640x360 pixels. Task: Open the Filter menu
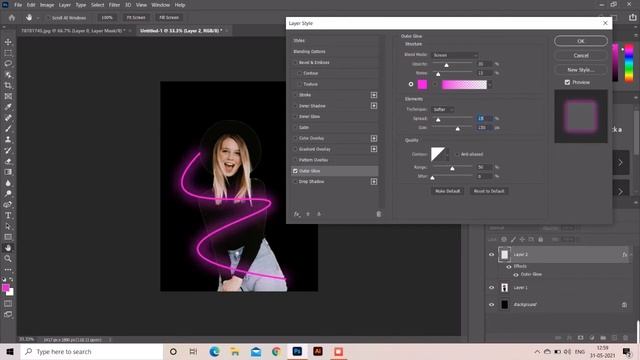[x=114, y=5]
